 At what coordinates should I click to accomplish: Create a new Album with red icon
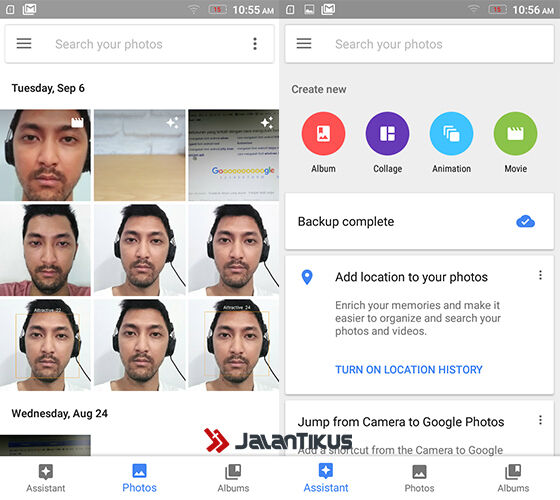tap(323, 134)
